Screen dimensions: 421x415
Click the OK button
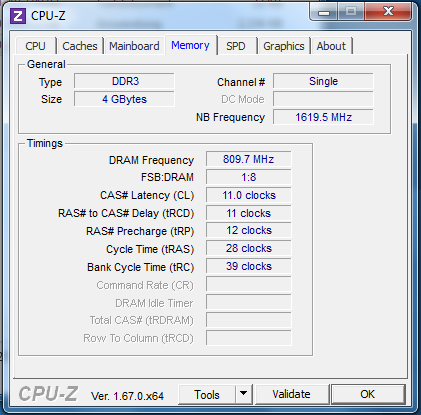(x=368, y=394)
